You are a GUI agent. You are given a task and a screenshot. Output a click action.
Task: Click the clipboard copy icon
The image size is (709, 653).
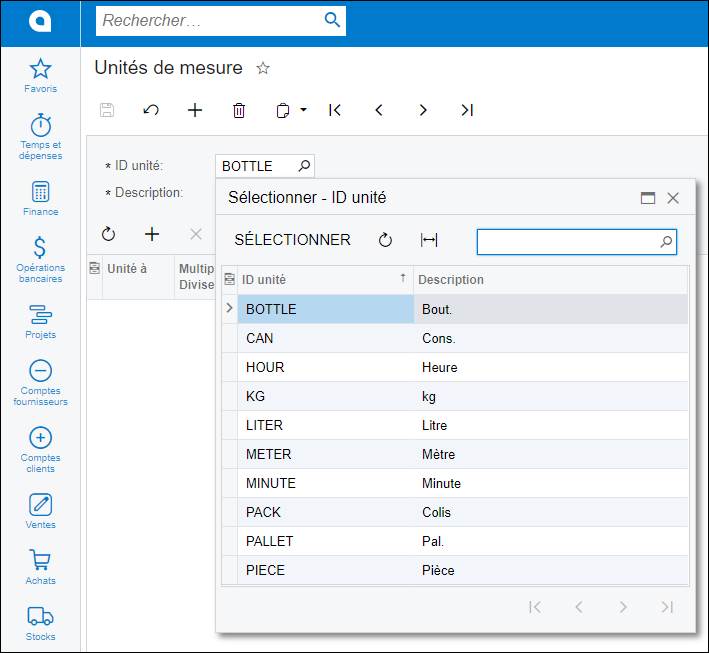point(283,110)
